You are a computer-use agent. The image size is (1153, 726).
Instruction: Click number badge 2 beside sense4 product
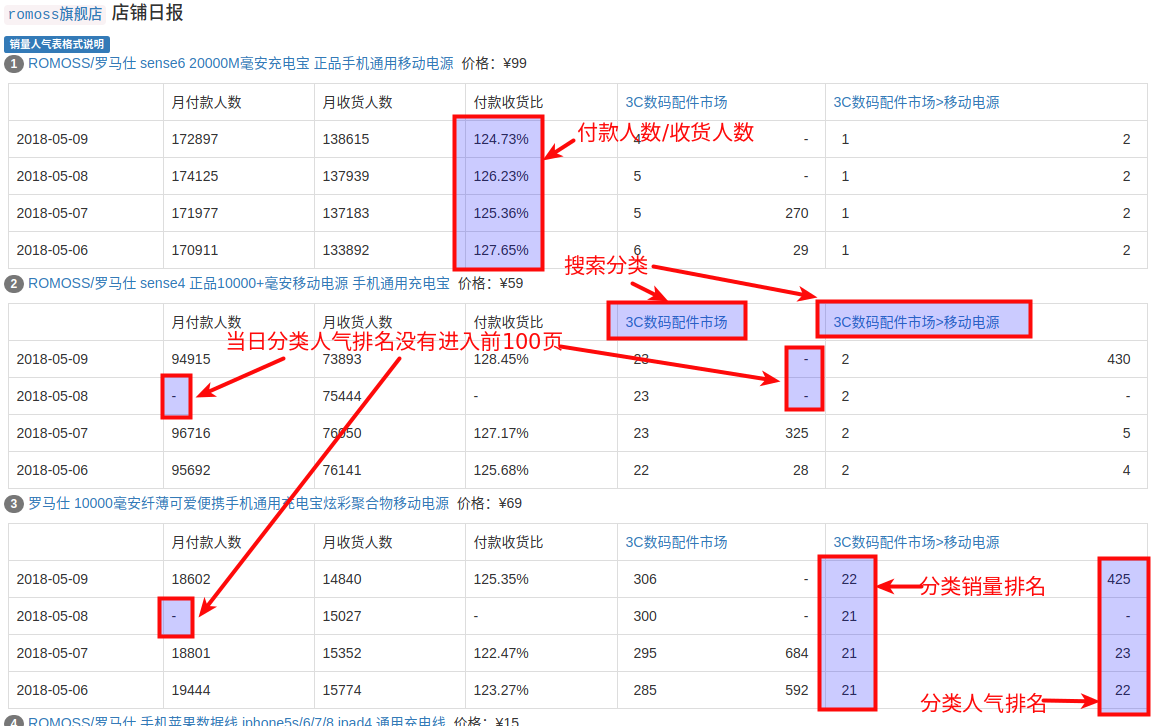pyautogui.click(x=14, y=284)
